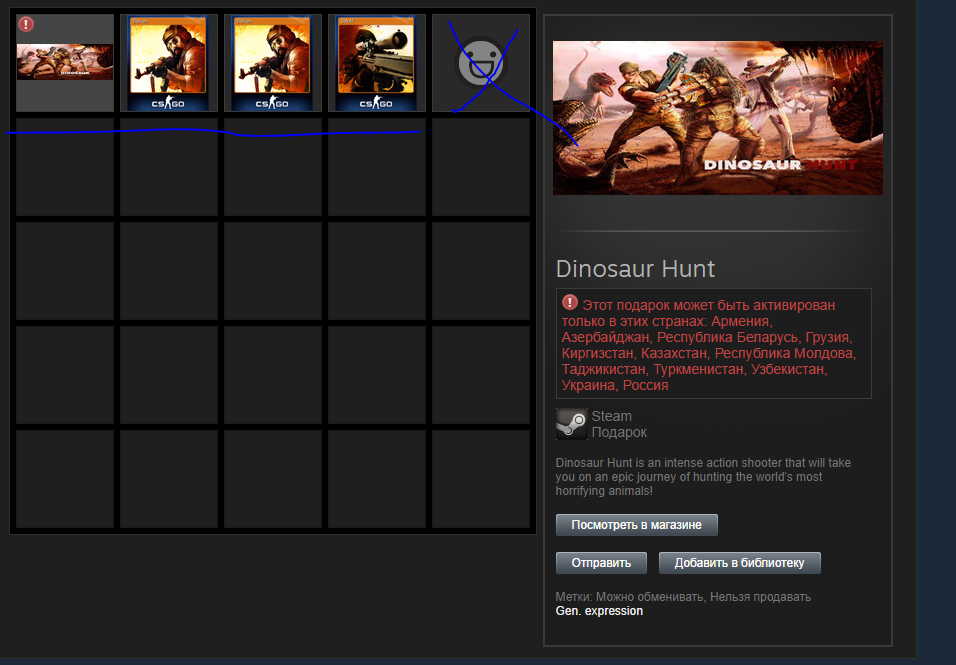Click the Steam label text
This screenshot has height=665, width=956.
pyautogui.click(x=612, y=416)
